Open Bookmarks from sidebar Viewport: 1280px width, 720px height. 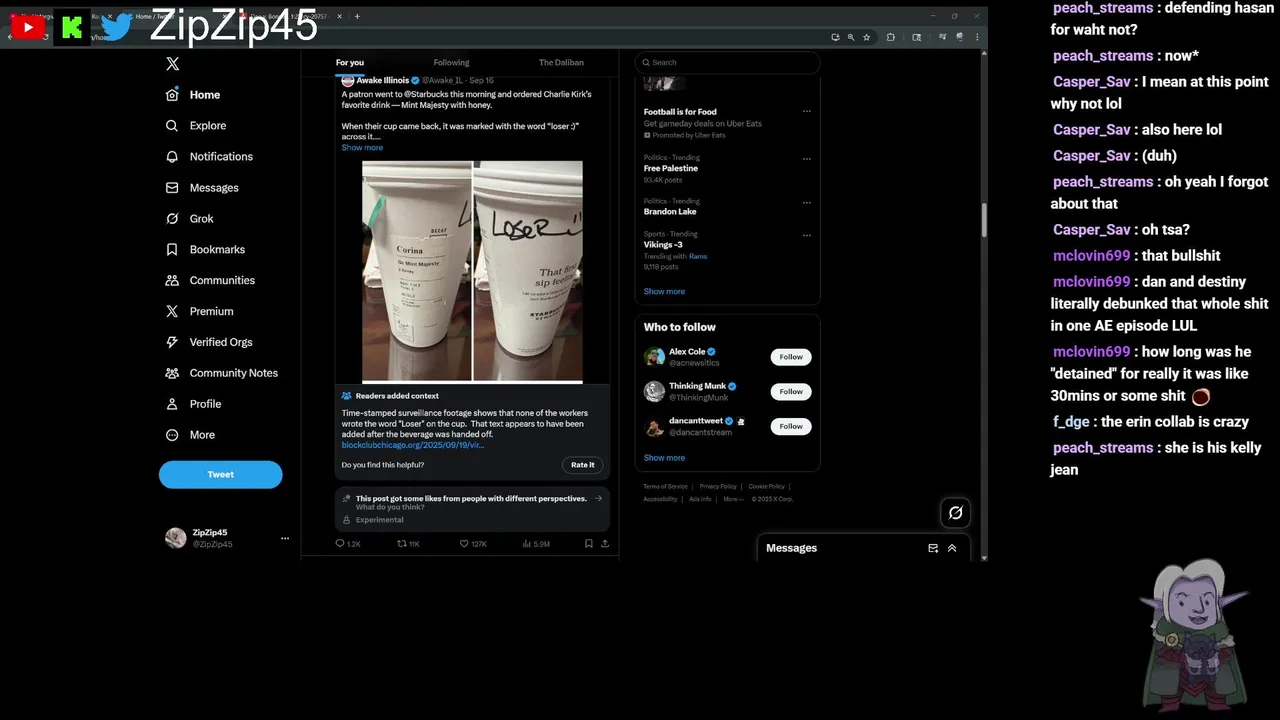(x=205, y=250)
